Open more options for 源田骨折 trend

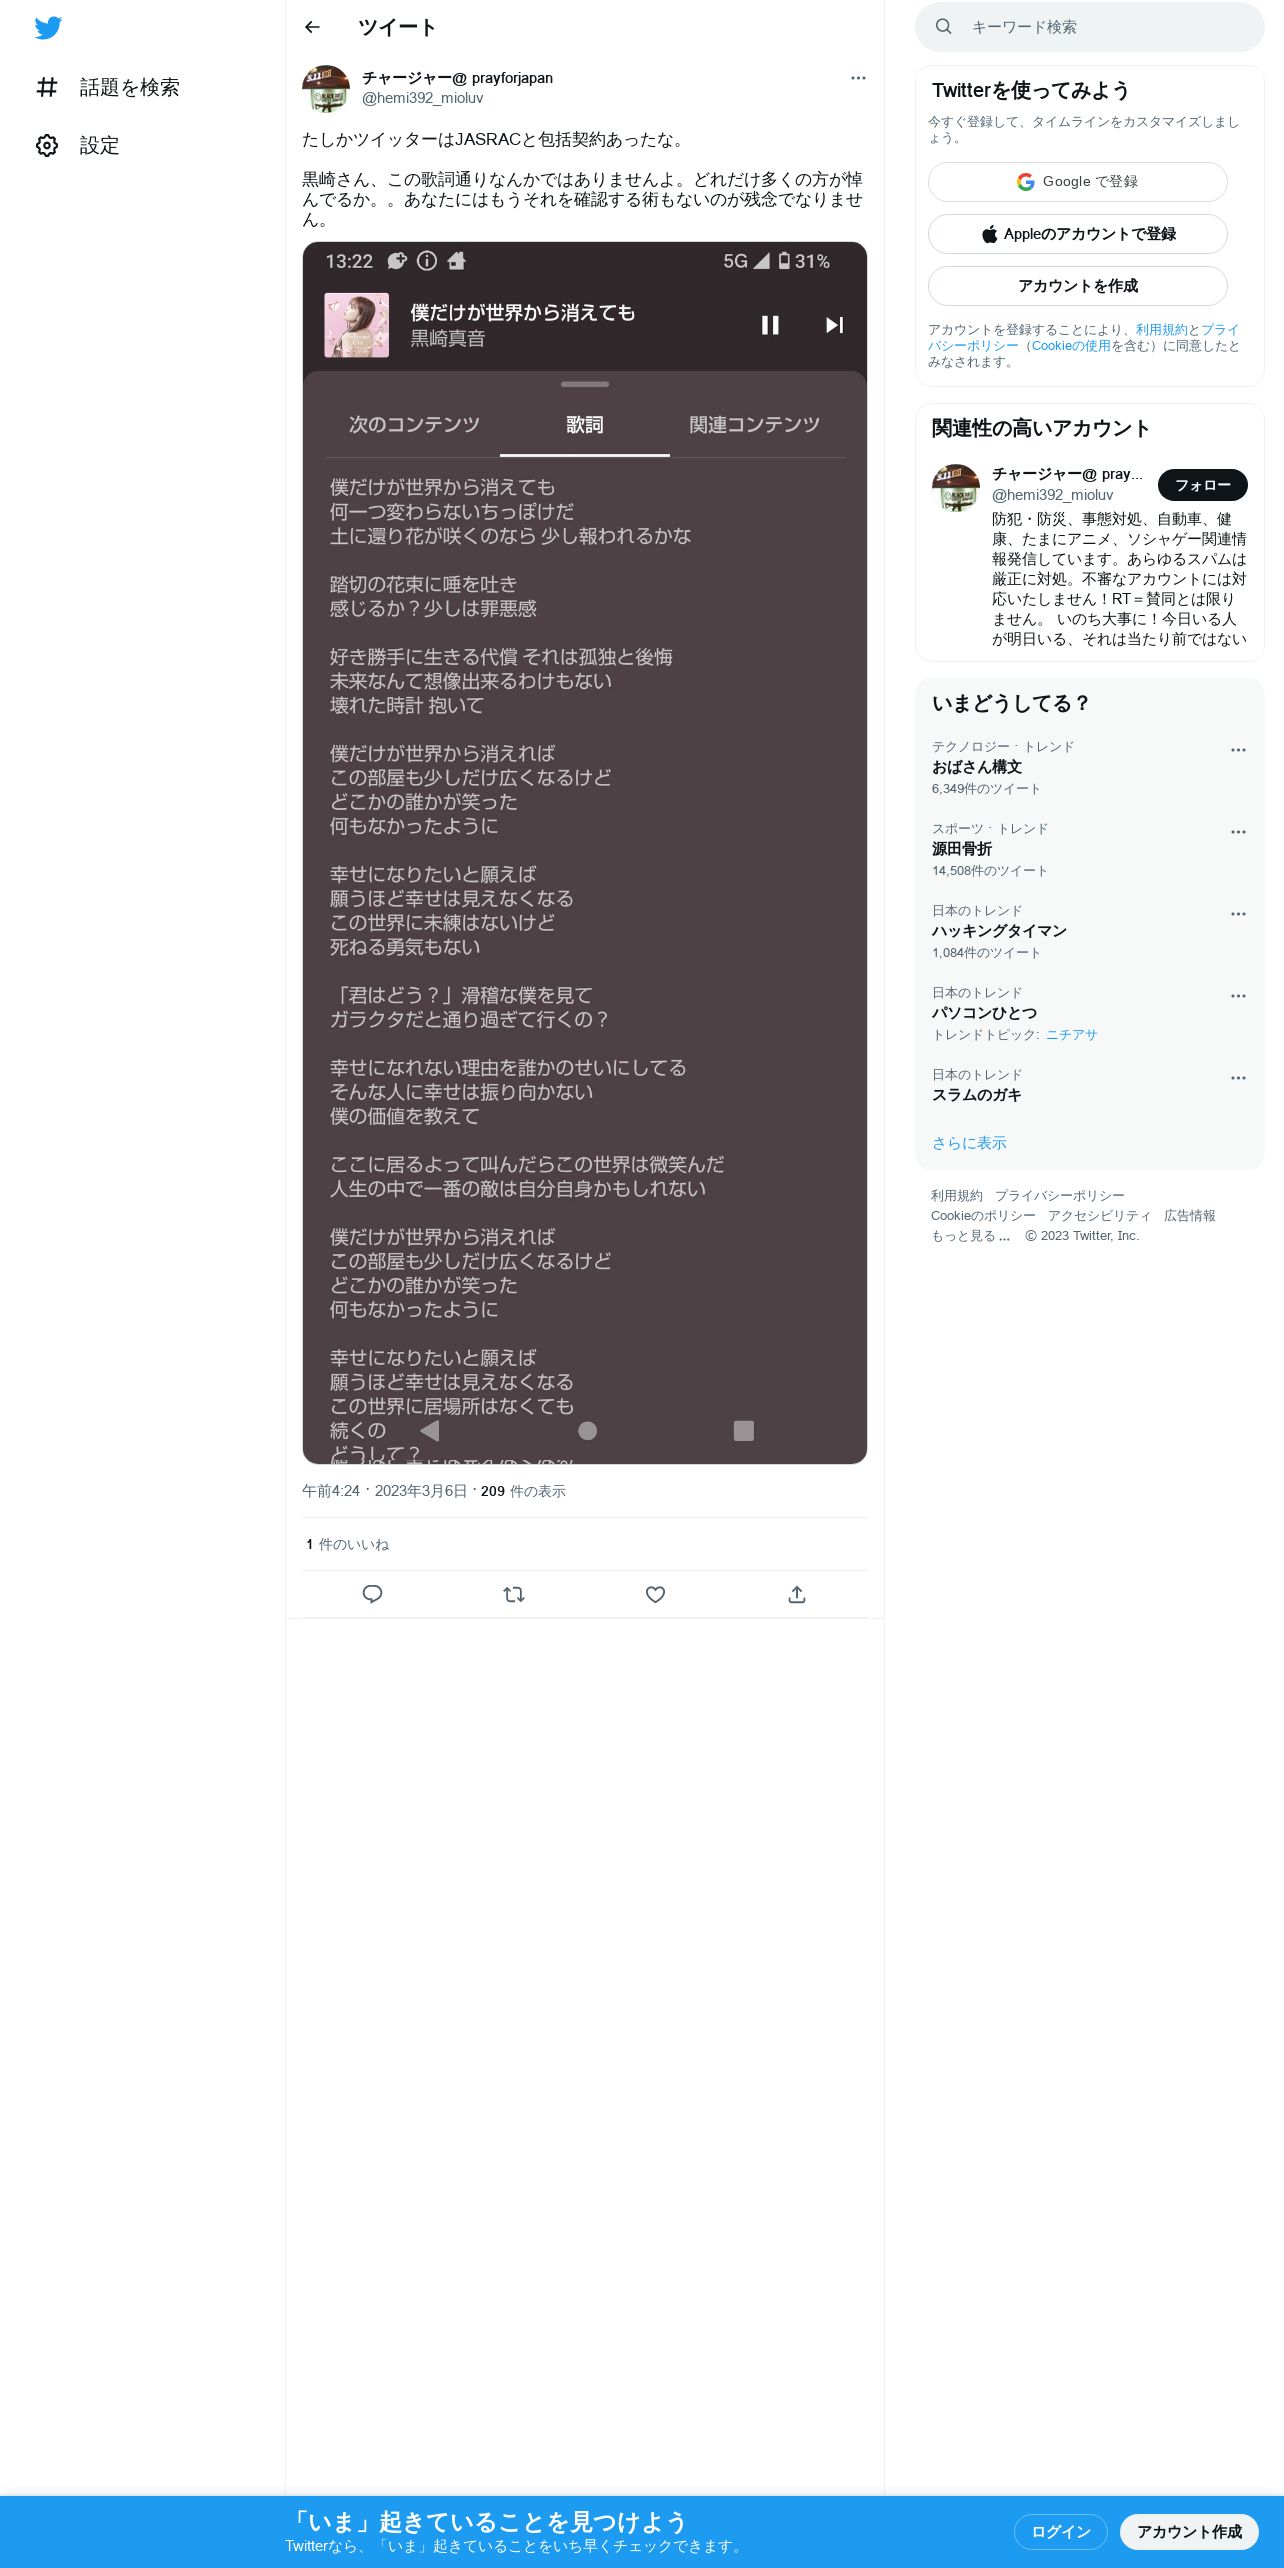(1238, 832)
